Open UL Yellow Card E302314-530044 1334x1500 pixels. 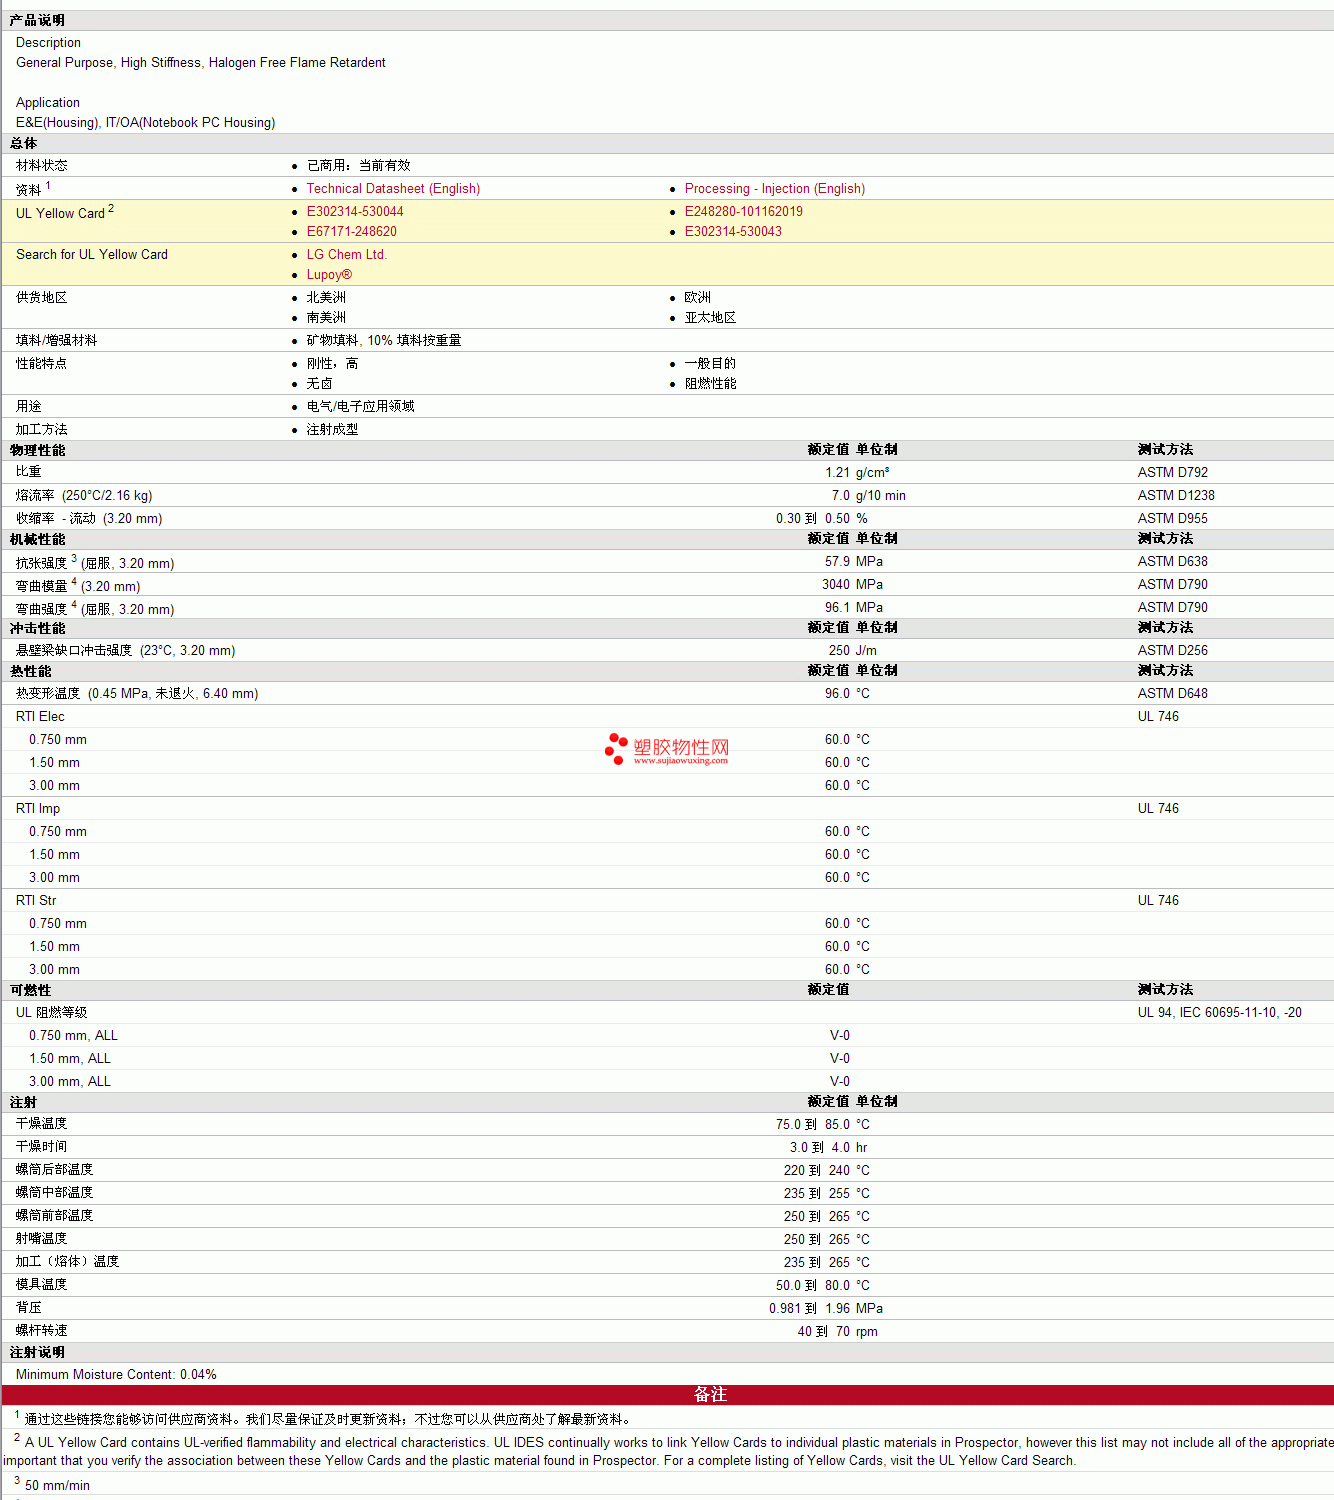point(355,211)
